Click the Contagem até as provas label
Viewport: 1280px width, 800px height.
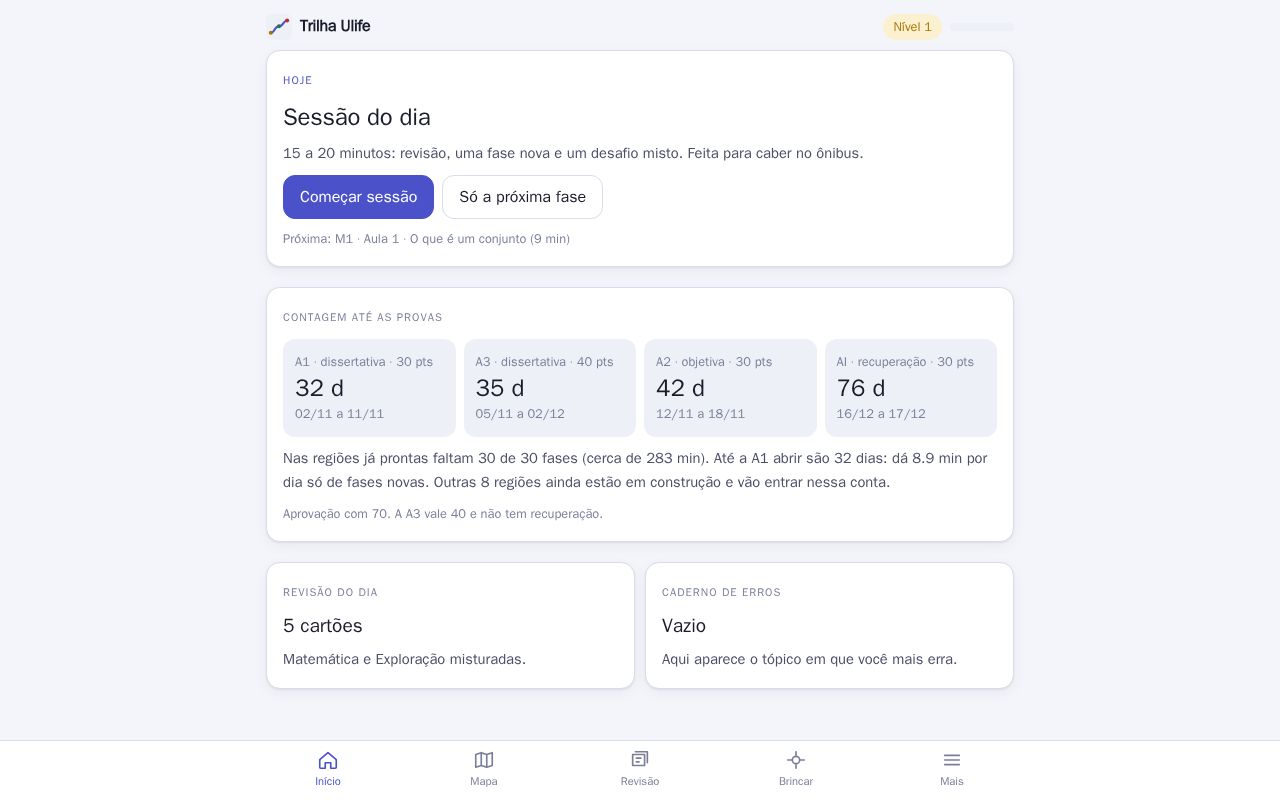(x=363, y=317)
